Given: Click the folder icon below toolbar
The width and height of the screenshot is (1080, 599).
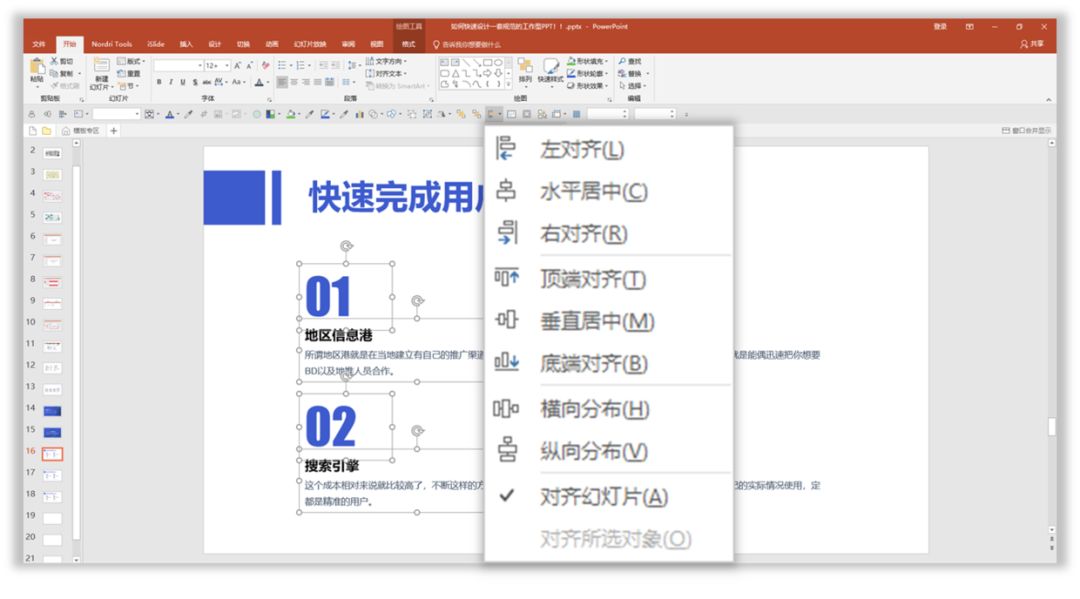Looking at the screenshot, I should 46,131.
